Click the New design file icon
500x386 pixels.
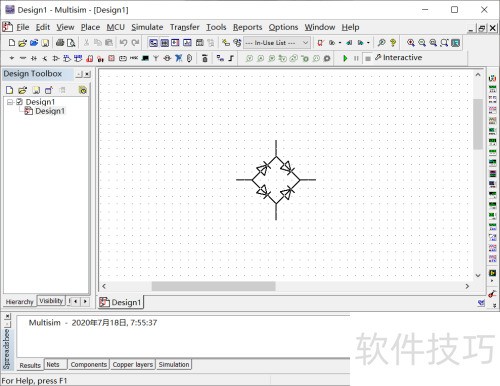[12, 43]
